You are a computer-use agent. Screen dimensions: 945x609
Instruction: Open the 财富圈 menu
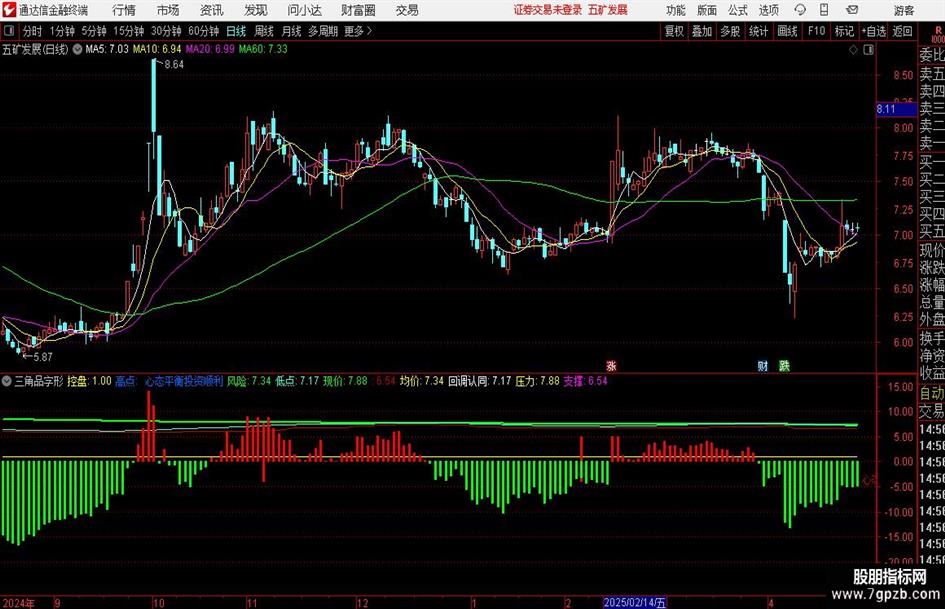[x=358, y=10]
